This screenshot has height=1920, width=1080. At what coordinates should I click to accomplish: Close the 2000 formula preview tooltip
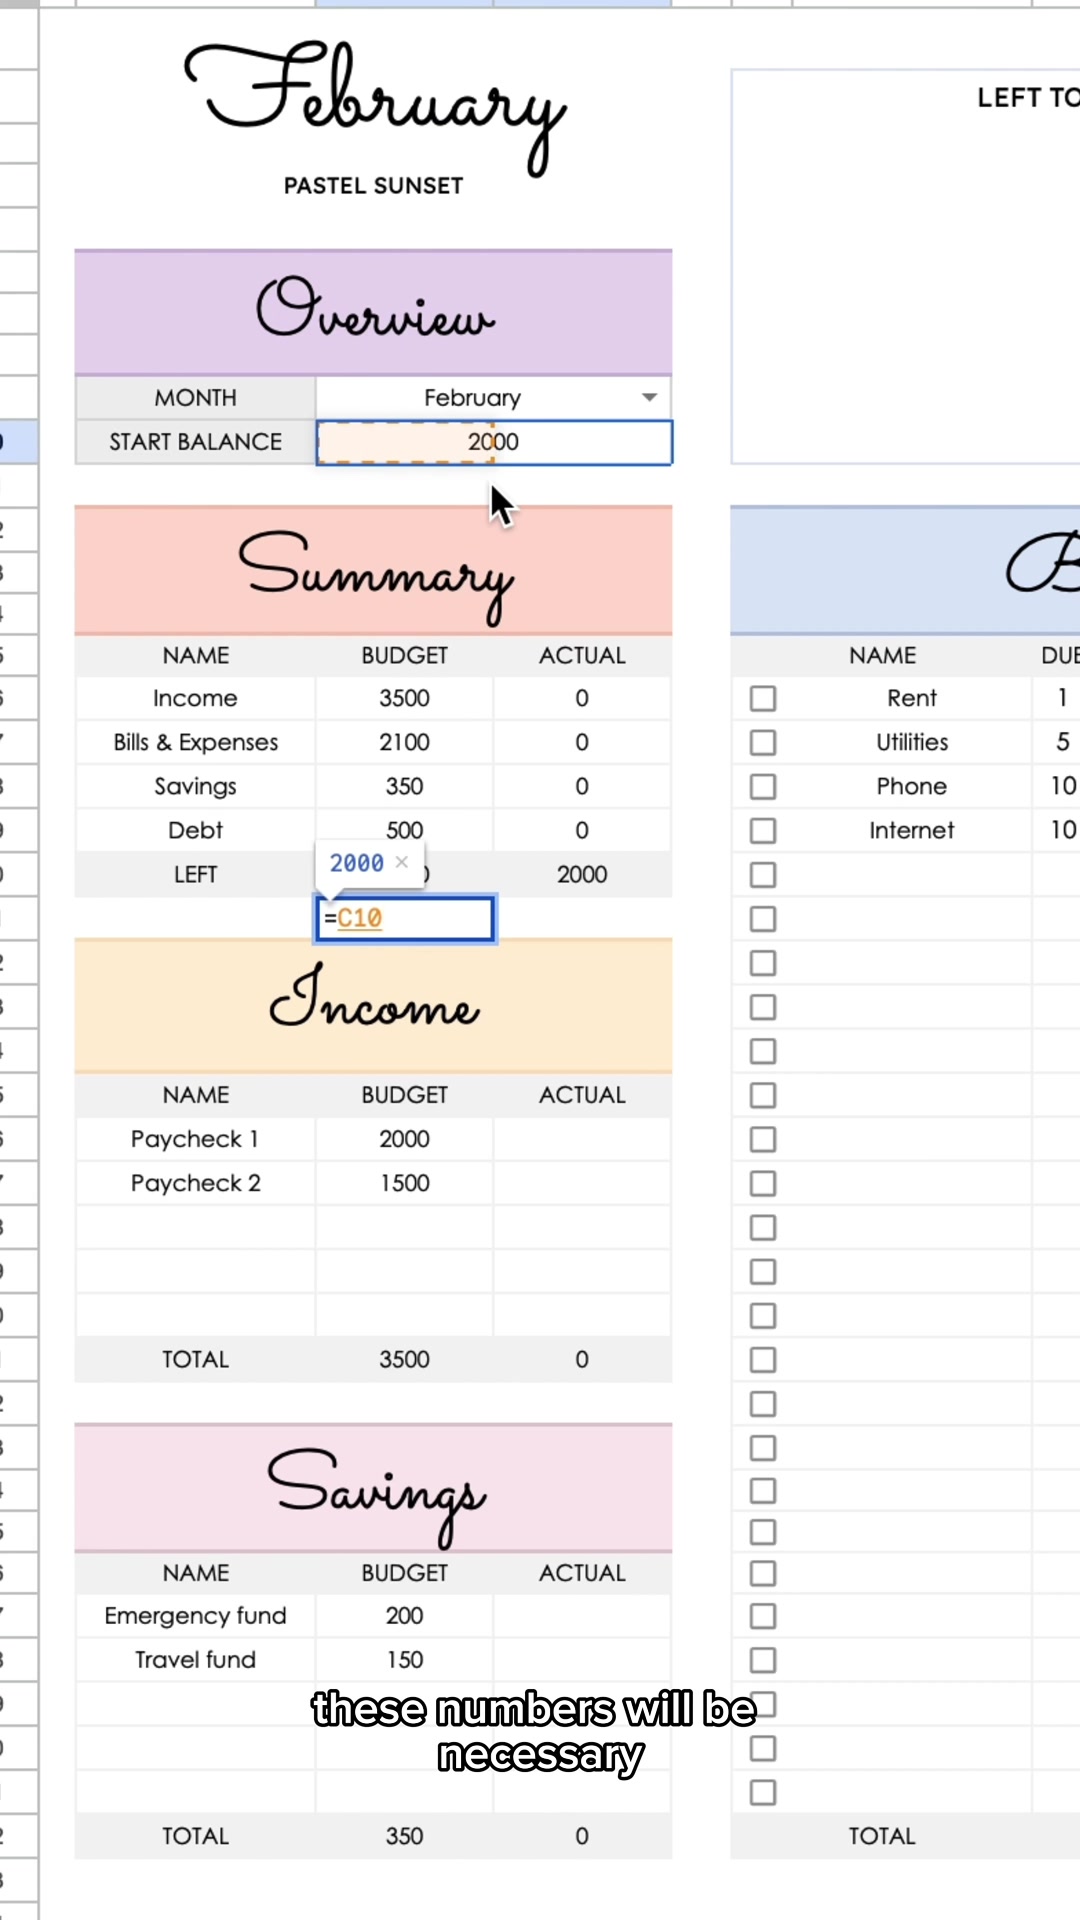[x=402, y=862]
